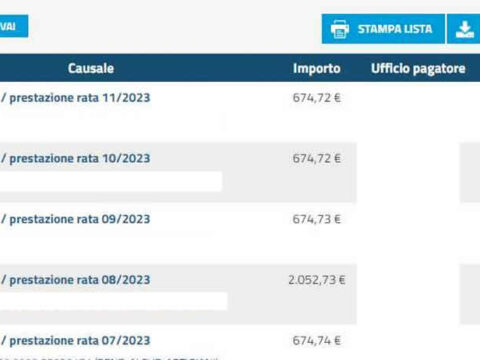The width and height of the screenshot is (480, 360).
Task: Click the Causale column header
Action: [91, 68]
